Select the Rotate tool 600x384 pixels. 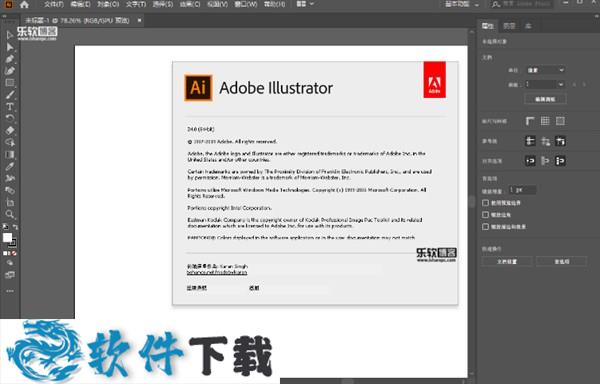(x=10, y=118)
